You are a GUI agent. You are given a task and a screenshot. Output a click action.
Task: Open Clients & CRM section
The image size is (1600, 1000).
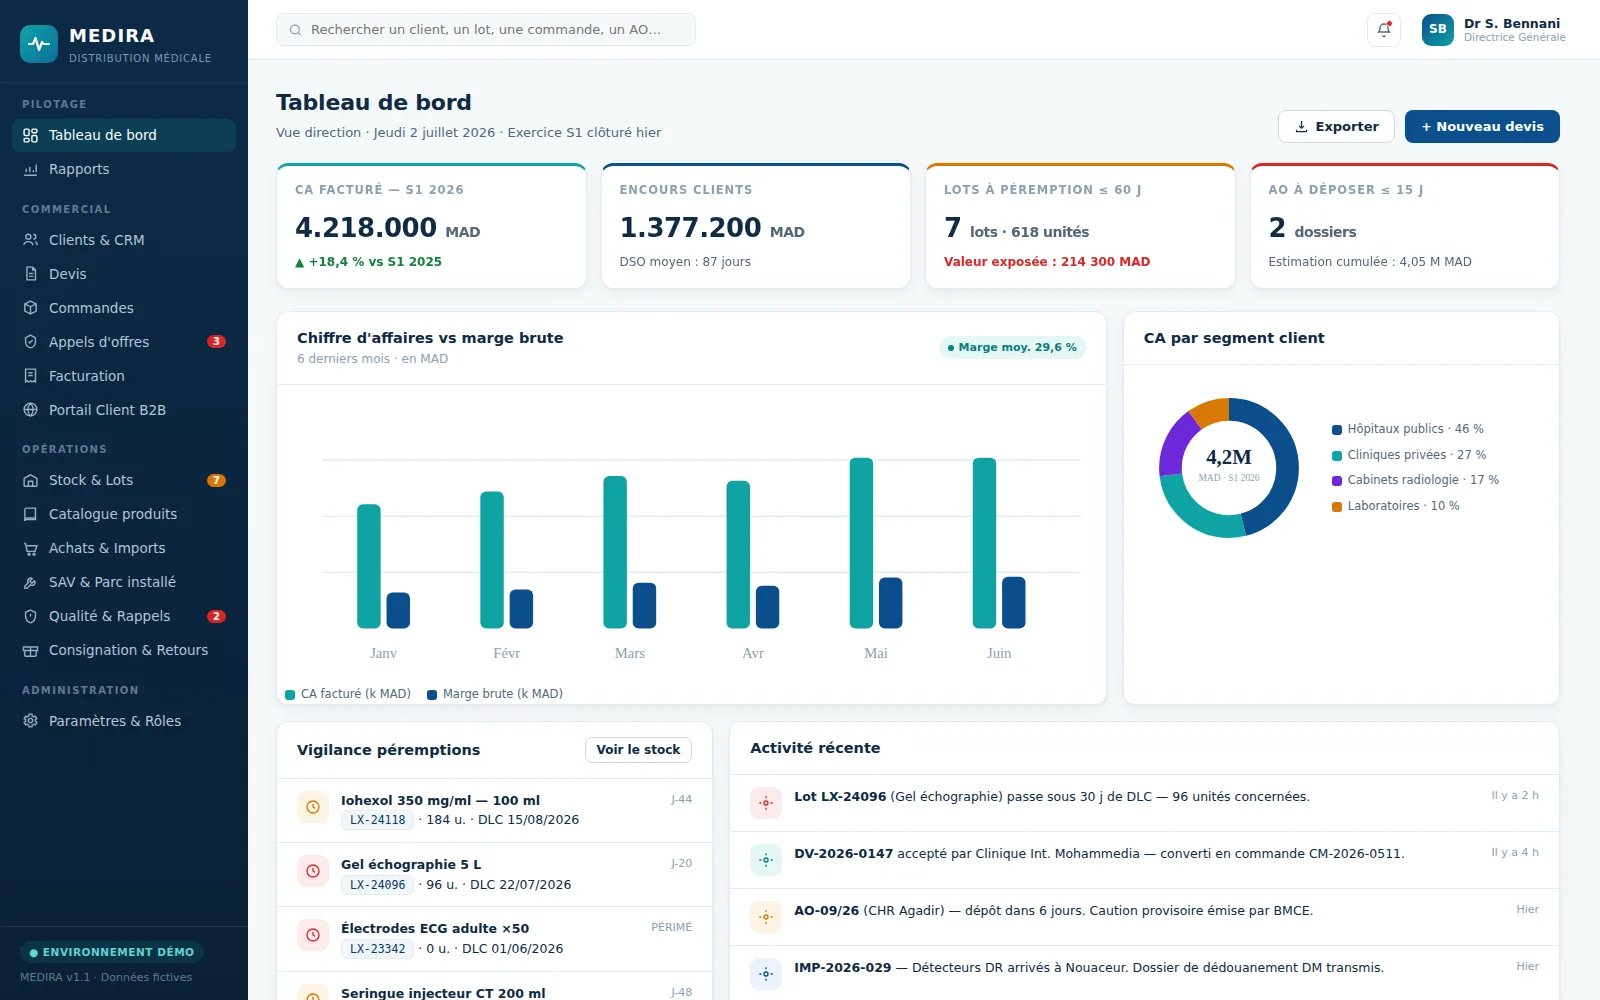[x=124, y=240]
